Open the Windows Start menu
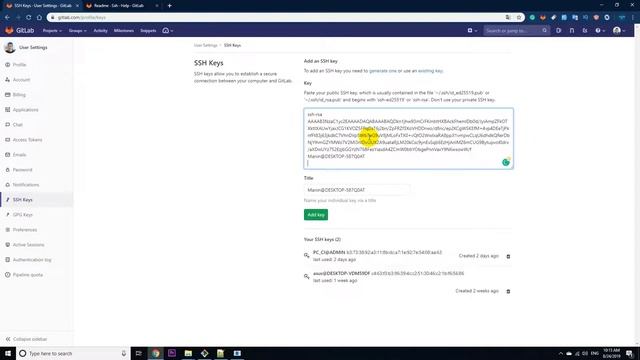The width and height of the screenshot is (640, 360). point(8,353)
